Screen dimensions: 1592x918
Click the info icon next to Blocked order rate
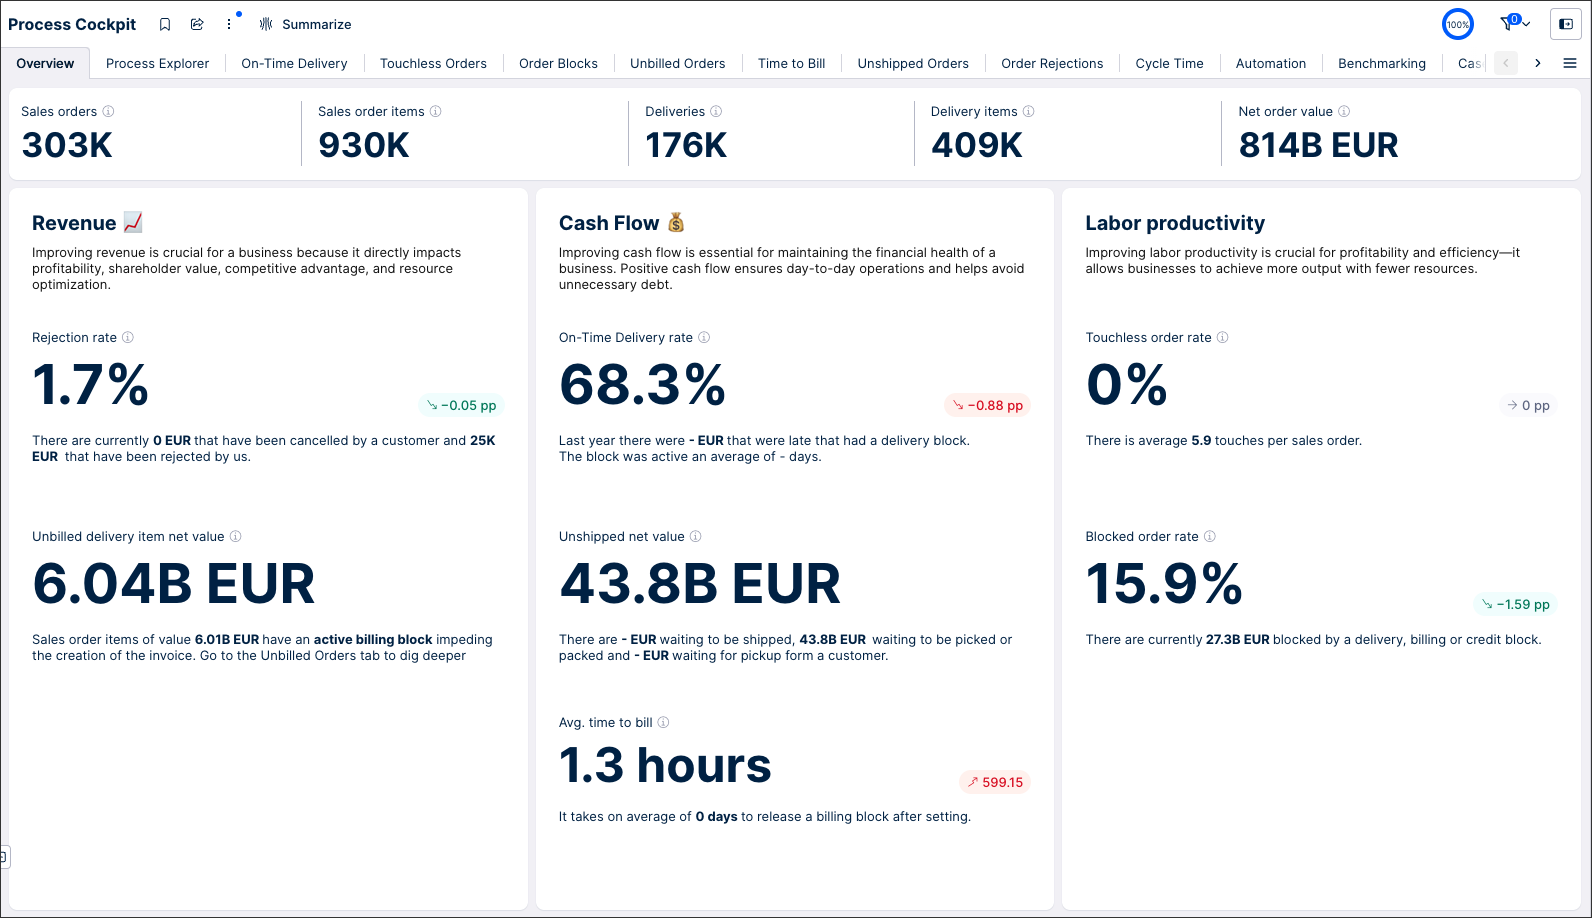point(1209,536)
